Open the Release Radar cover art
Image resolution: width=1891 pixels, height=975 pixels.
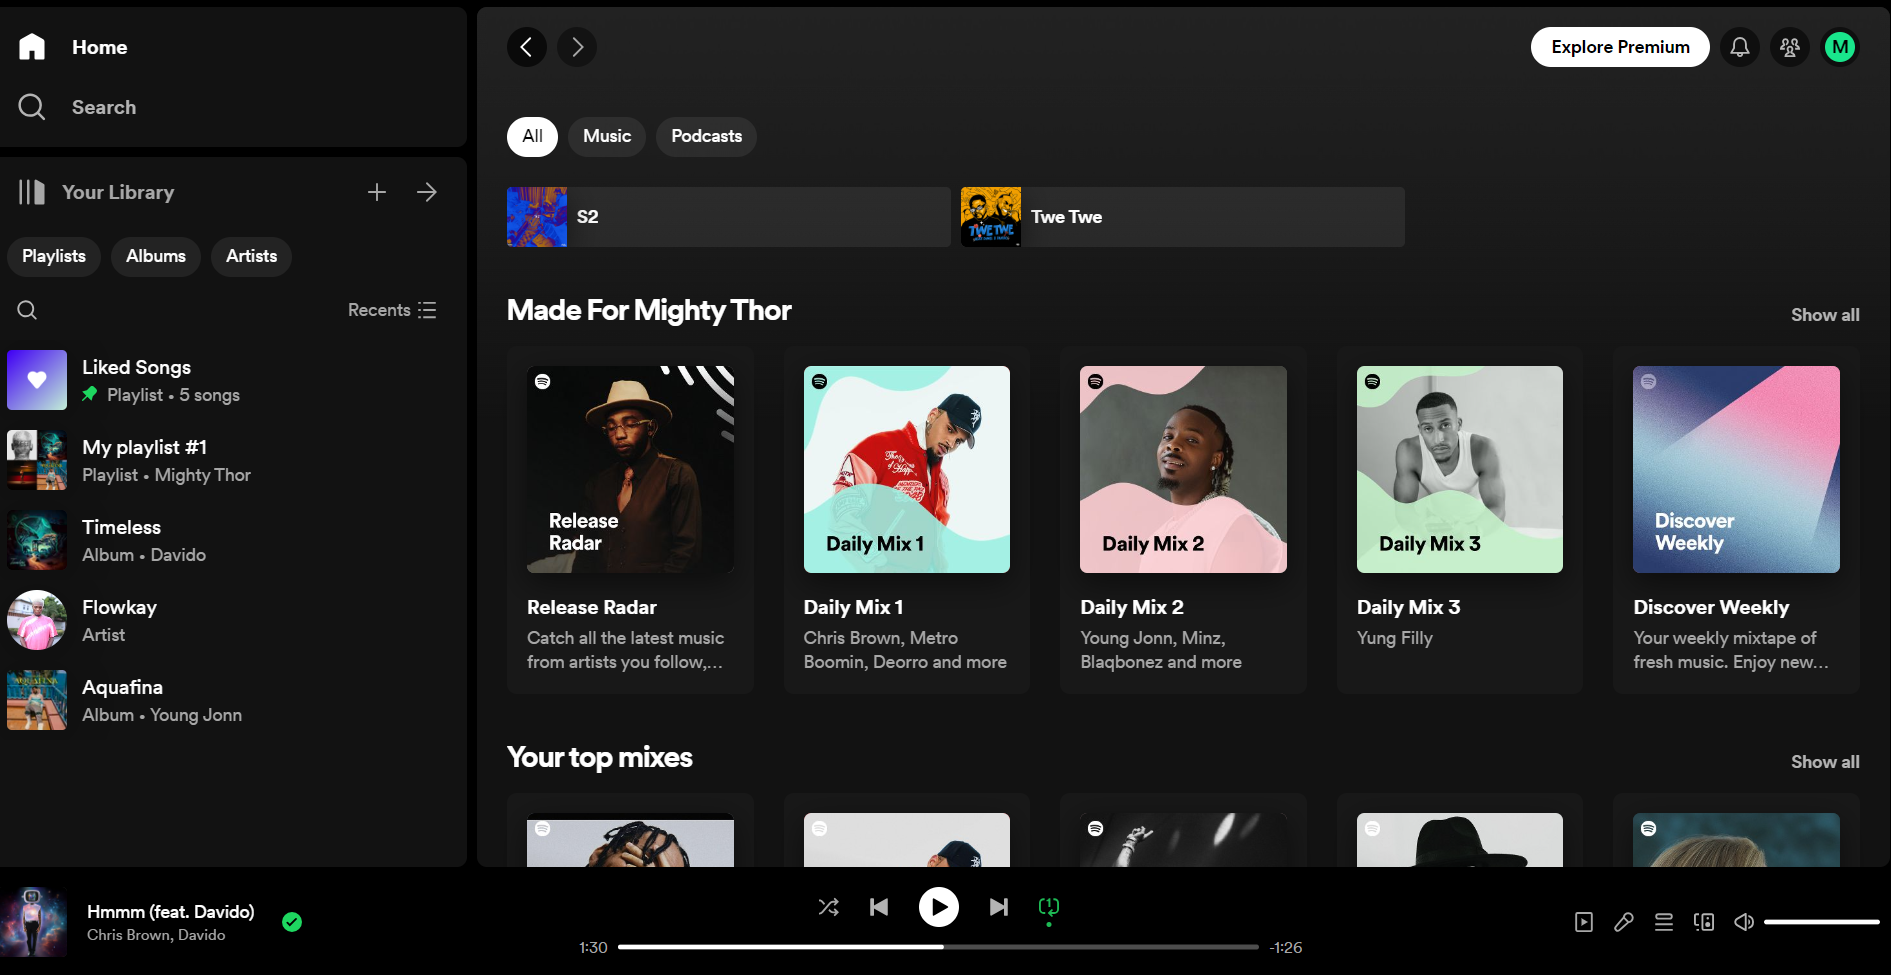click(x=630, y=469)
